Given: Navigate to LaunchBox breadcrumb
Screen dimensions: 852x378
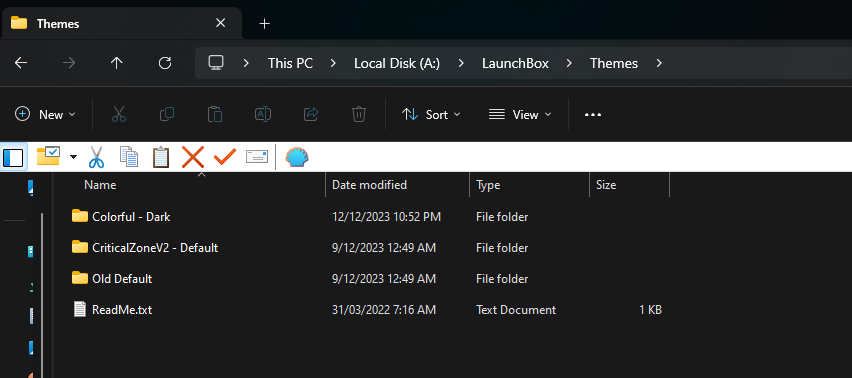Looking at the screenshot, I should pos(515,64).
